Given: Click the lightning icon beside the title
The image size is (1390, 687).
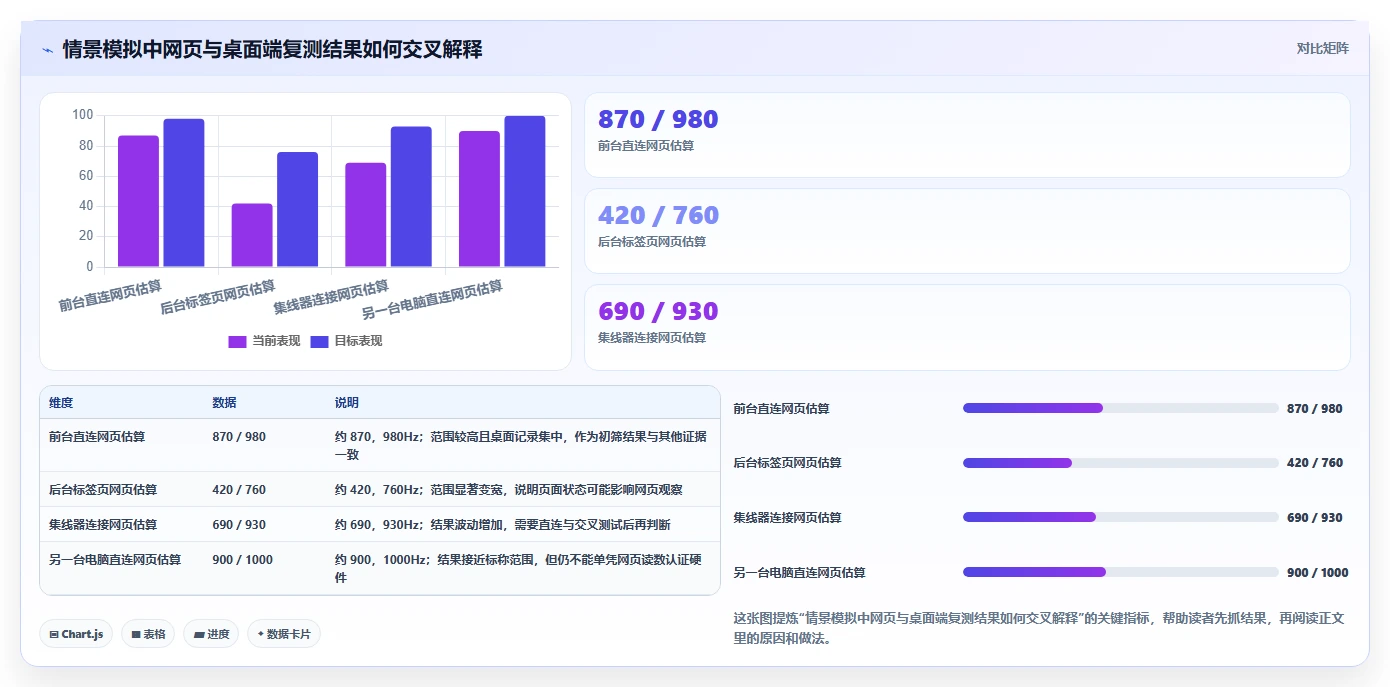Looking at the screenshot, I should tap(48, 50).
